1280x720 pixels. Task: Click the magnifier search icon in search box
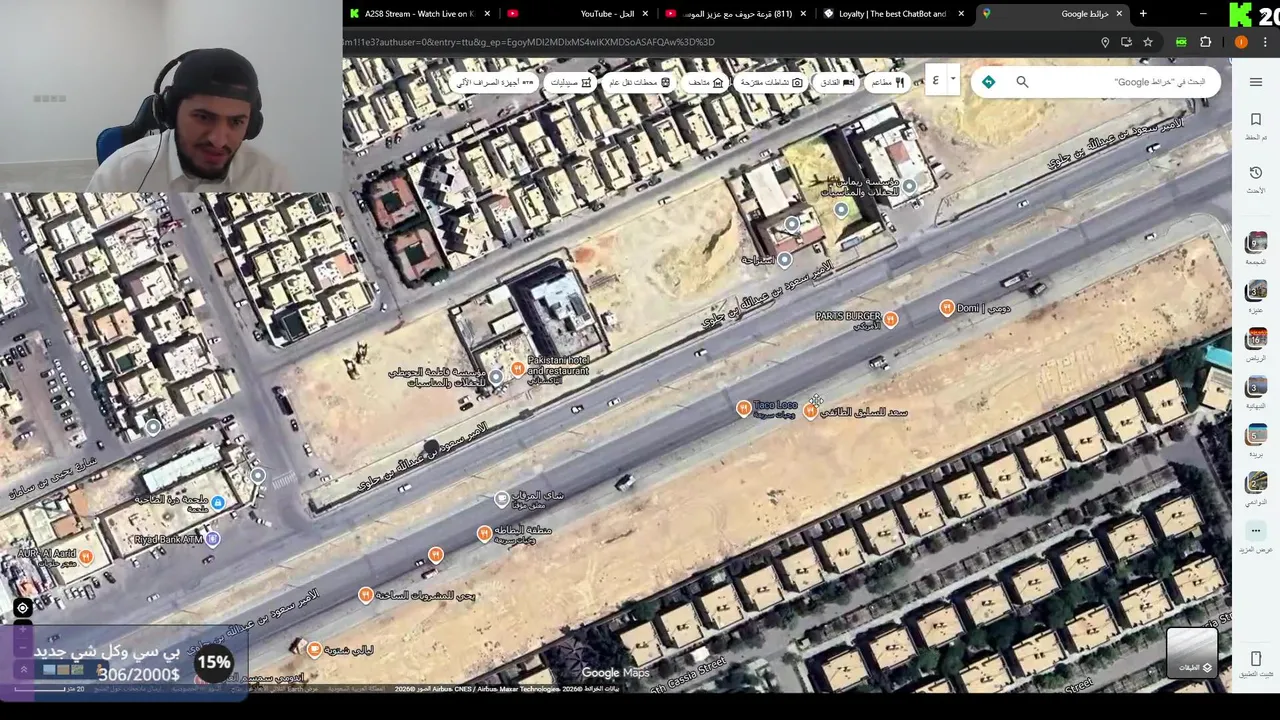click(1022, 82)
